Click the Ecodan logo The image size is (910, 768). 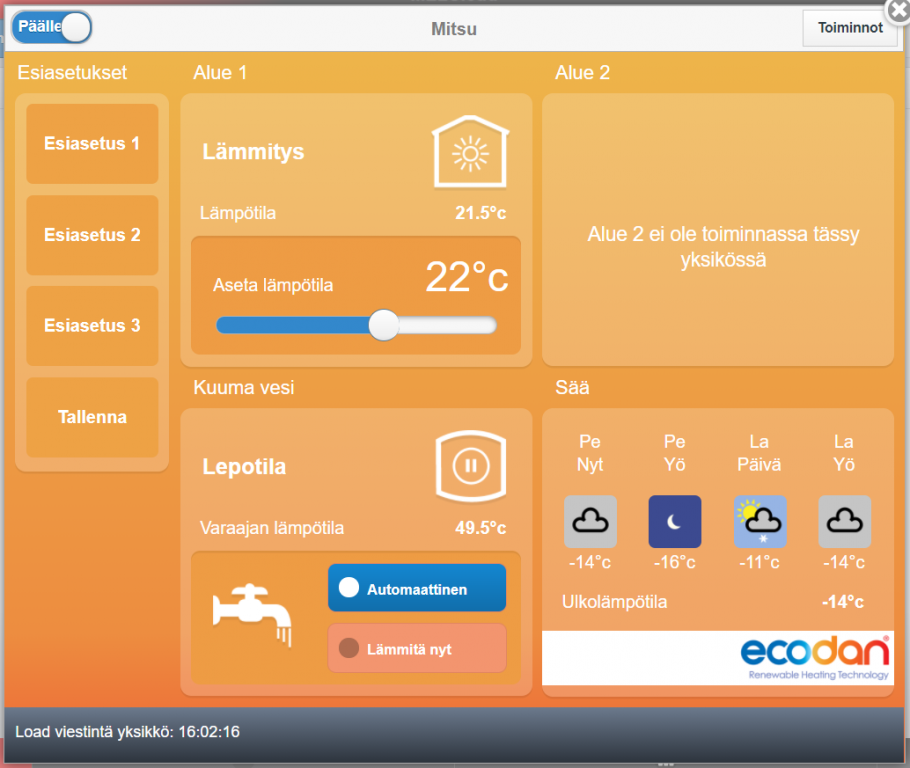814,657
